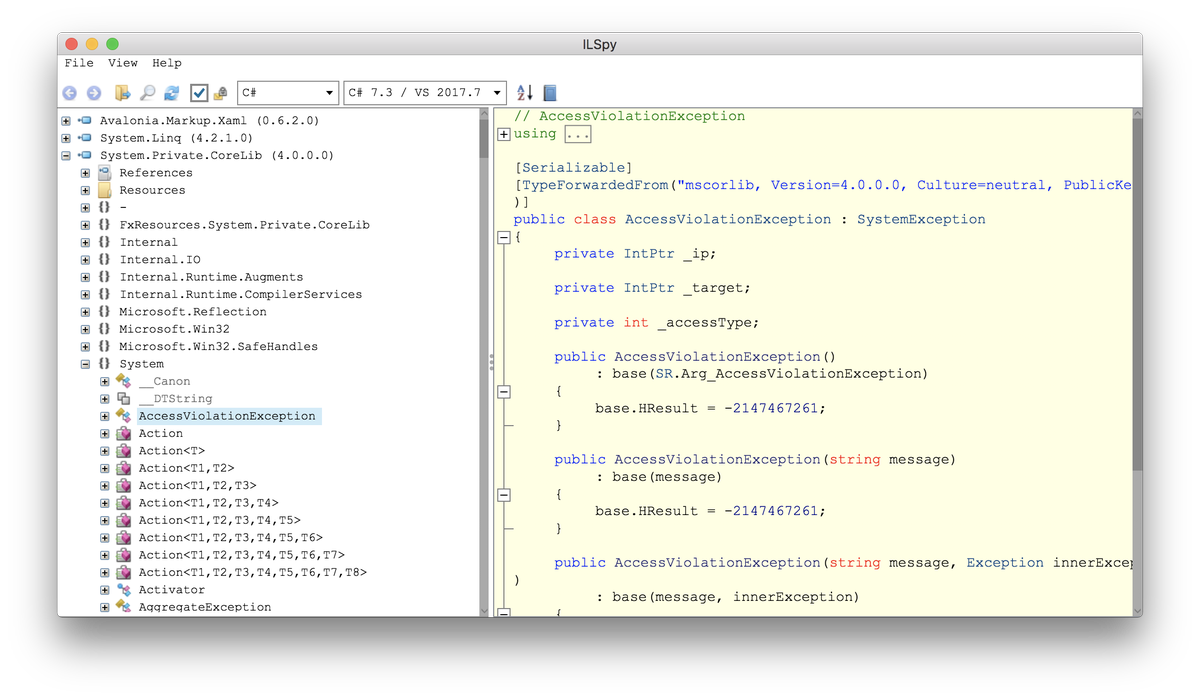Select the Action<T1,T2> tree item
Viewport: 1200px width, 699px height.
[x=187, y=468]
